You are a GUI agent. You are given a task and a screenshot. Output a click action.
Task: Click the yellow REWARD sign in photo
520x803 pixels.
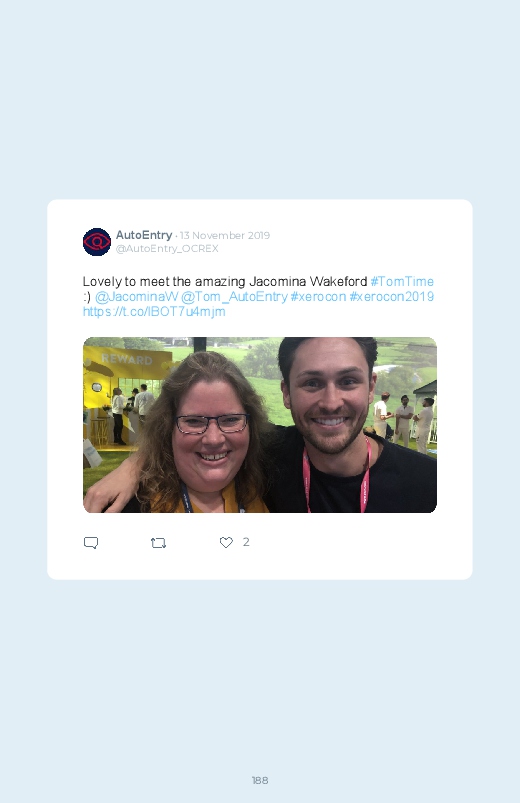pos(127,360)
